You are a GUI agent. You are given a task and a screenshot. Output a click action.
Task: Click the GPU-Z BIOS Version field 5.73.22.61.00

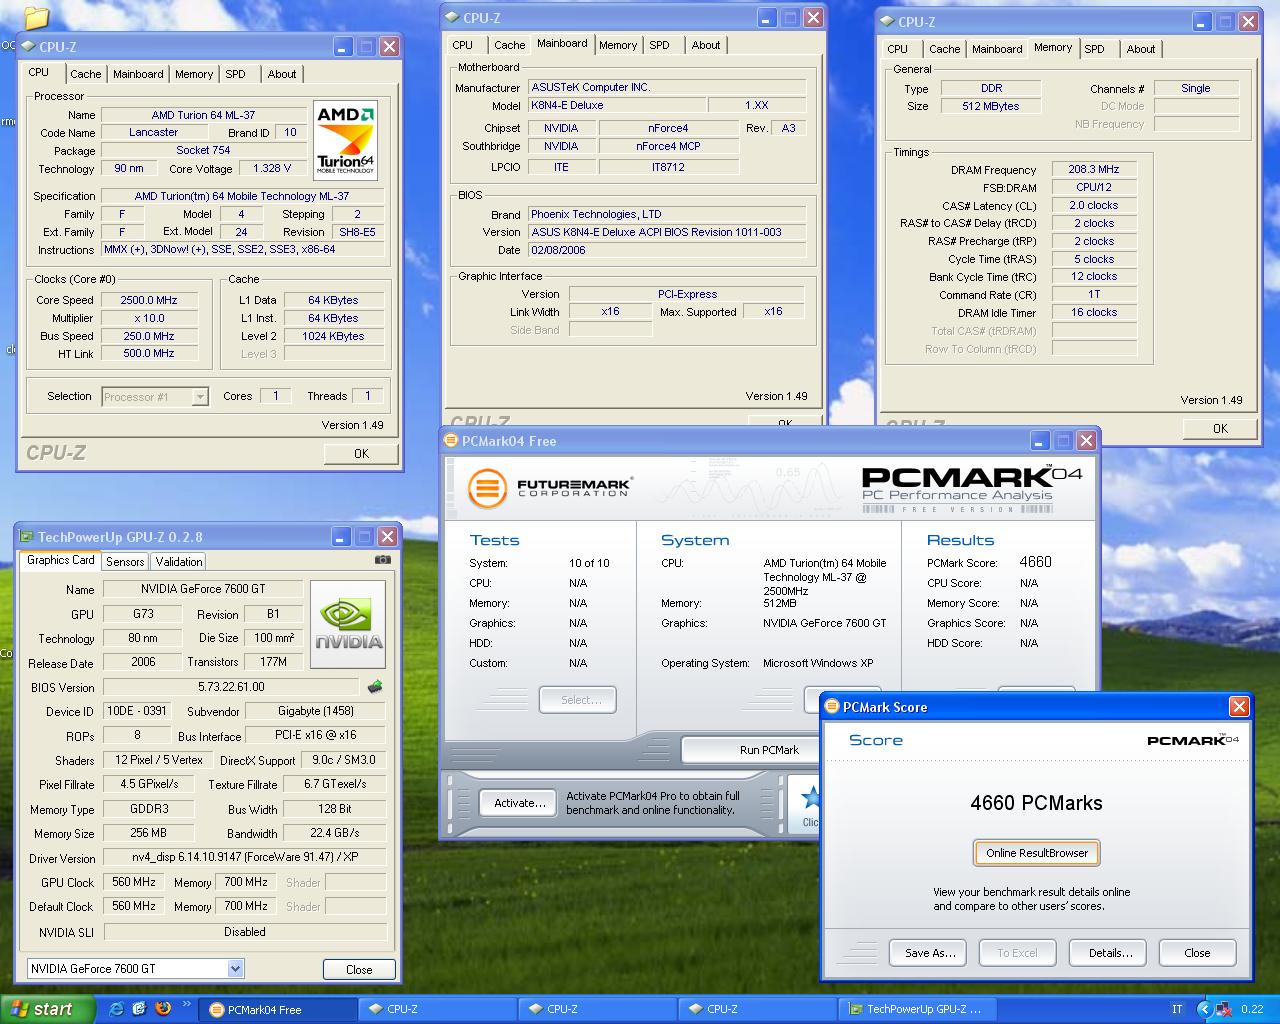pos(231,687)
